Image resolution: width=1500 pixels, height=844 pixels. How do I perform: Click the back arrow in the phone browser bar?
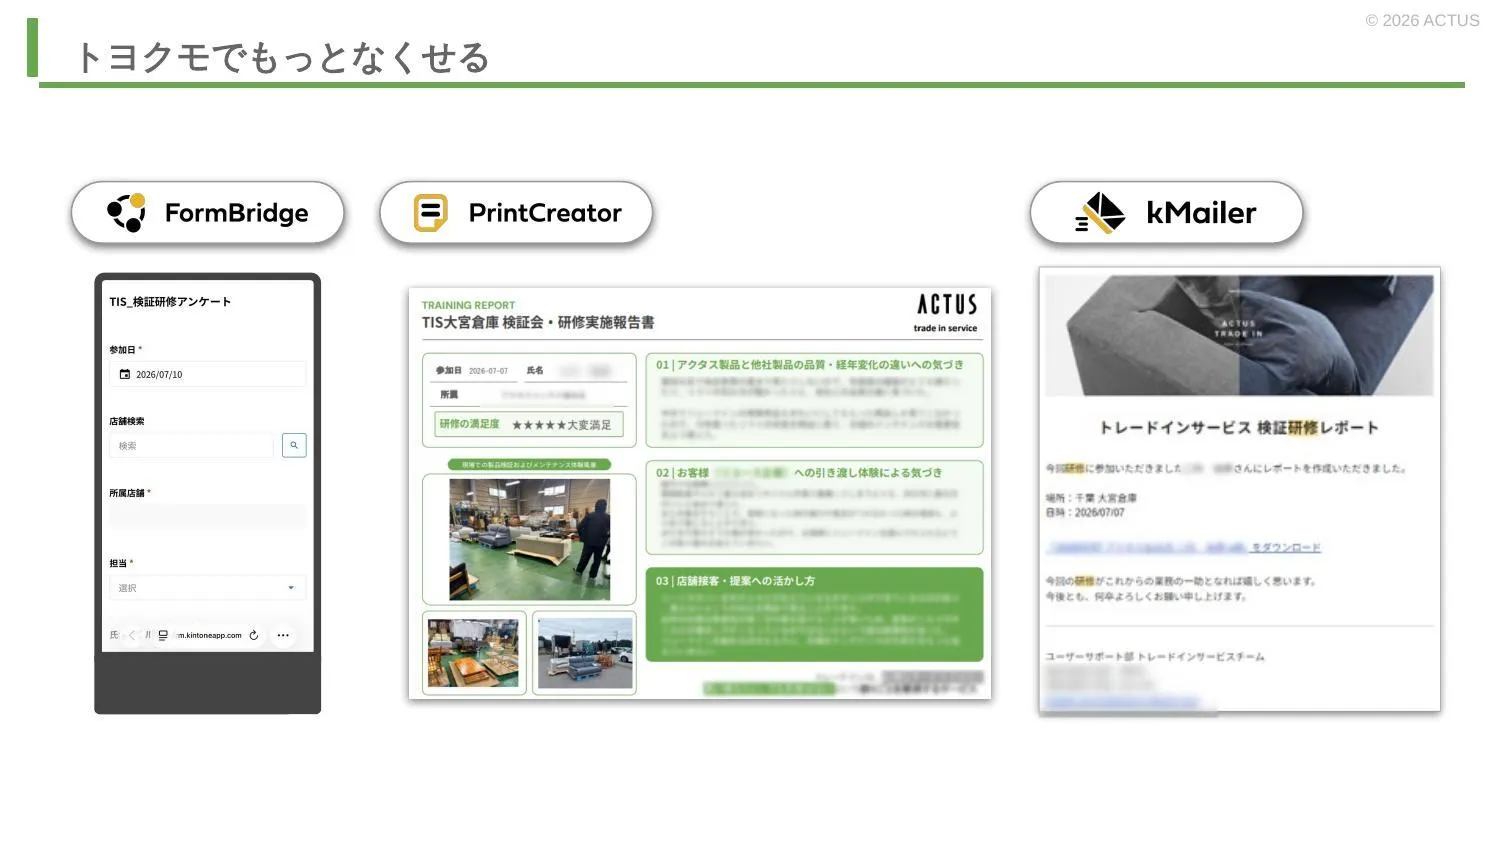click(132, 635)
